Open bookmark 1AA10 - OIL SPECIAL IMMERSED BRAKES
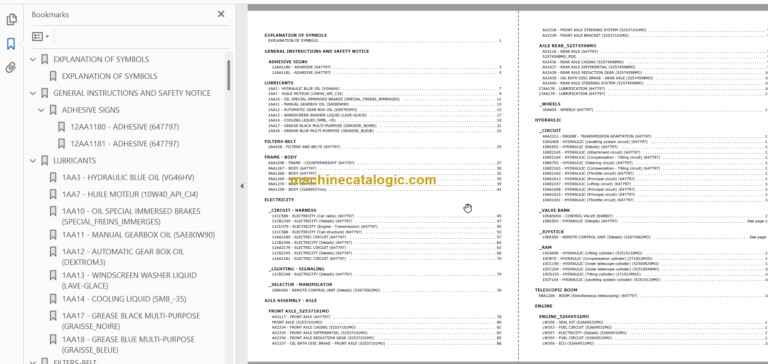 (131, 216)
